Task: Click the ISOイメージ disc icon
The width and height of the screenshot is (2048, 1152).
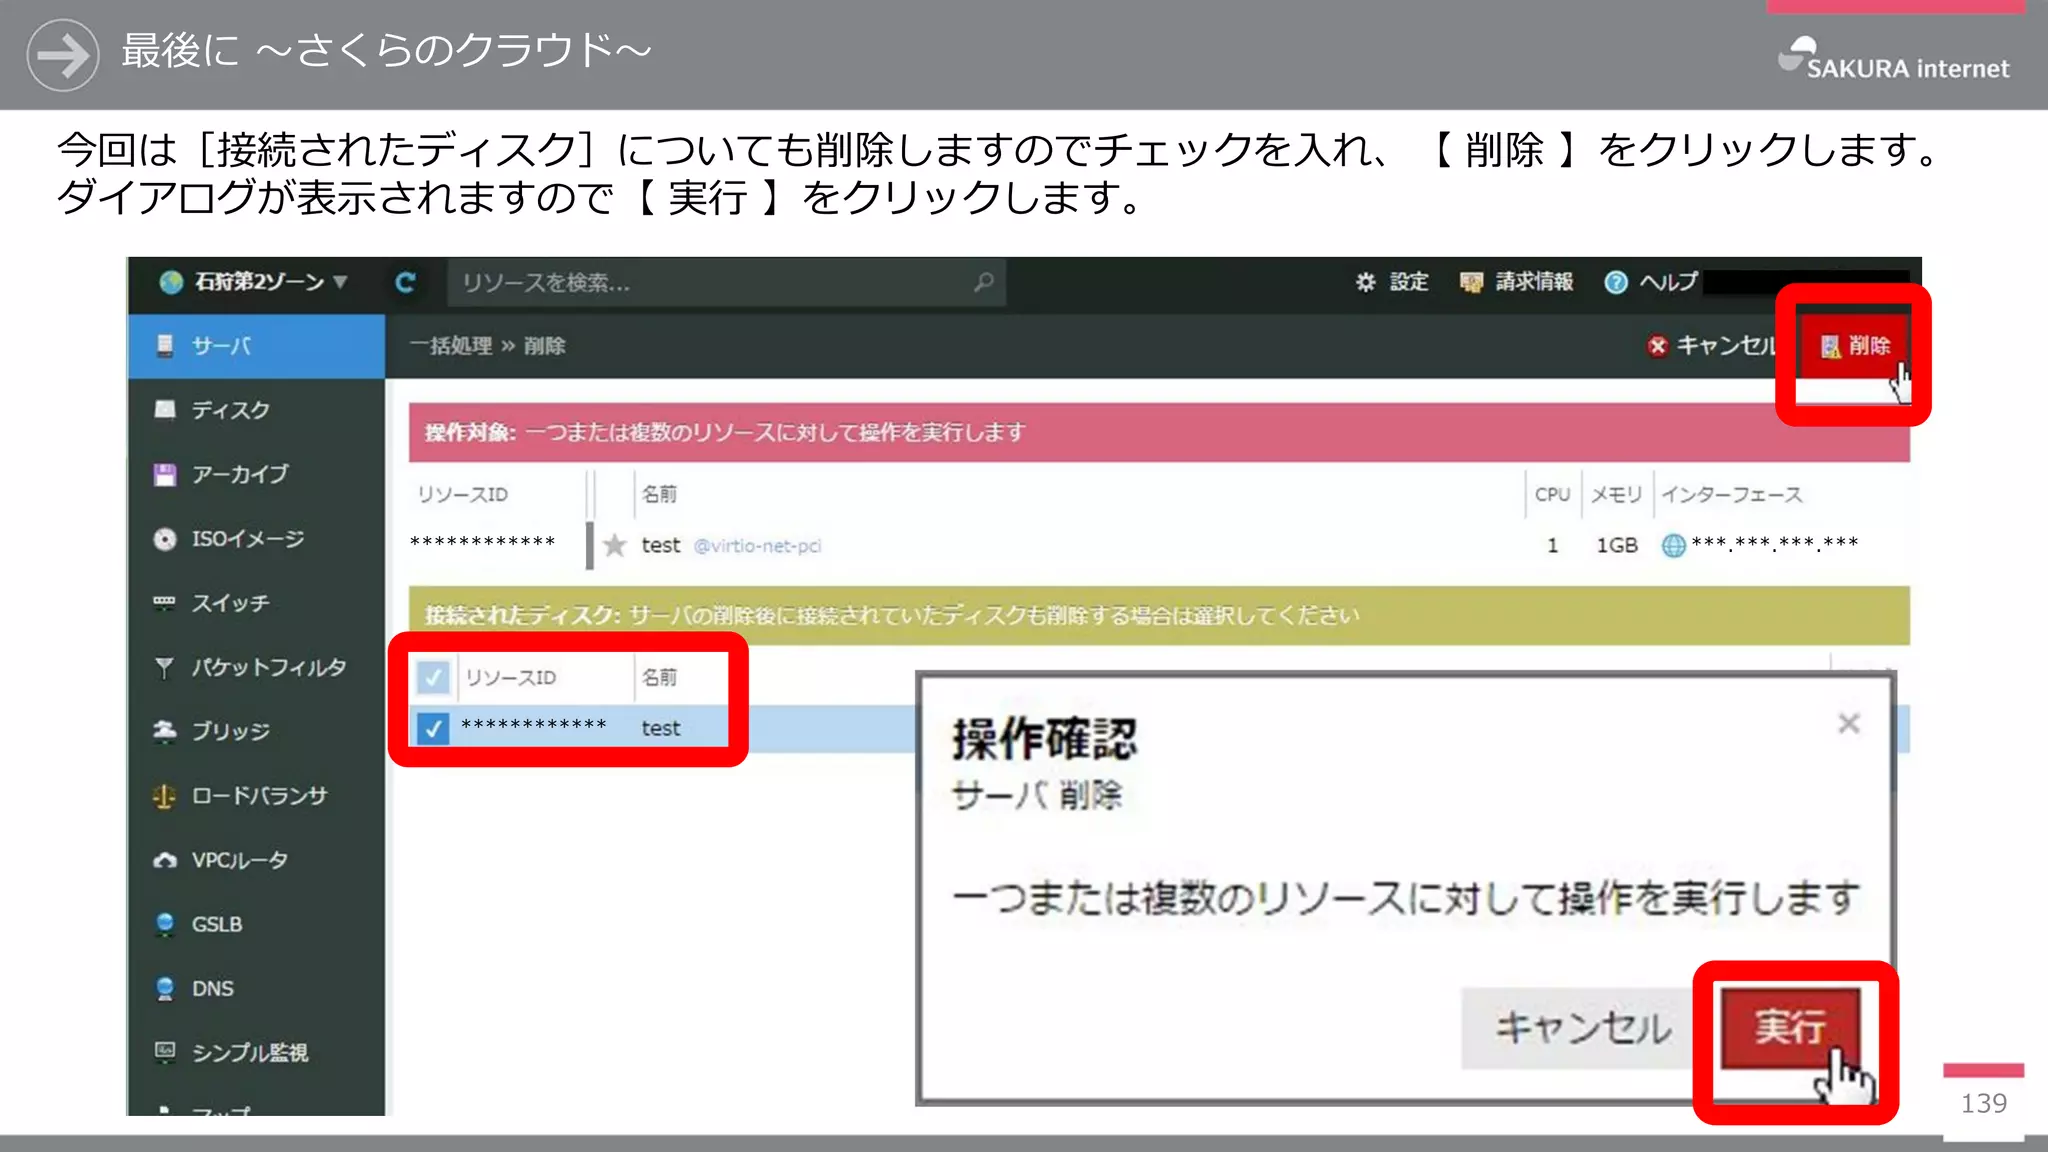Action: pos(165,539)
